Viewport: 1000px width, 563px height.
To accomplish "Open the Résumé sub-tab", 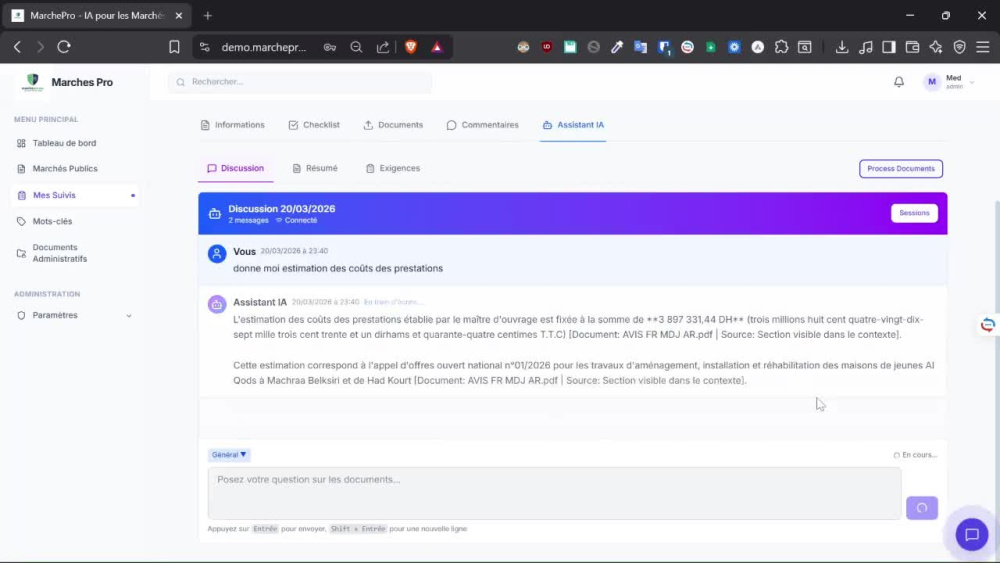I will tap(315, 168).
